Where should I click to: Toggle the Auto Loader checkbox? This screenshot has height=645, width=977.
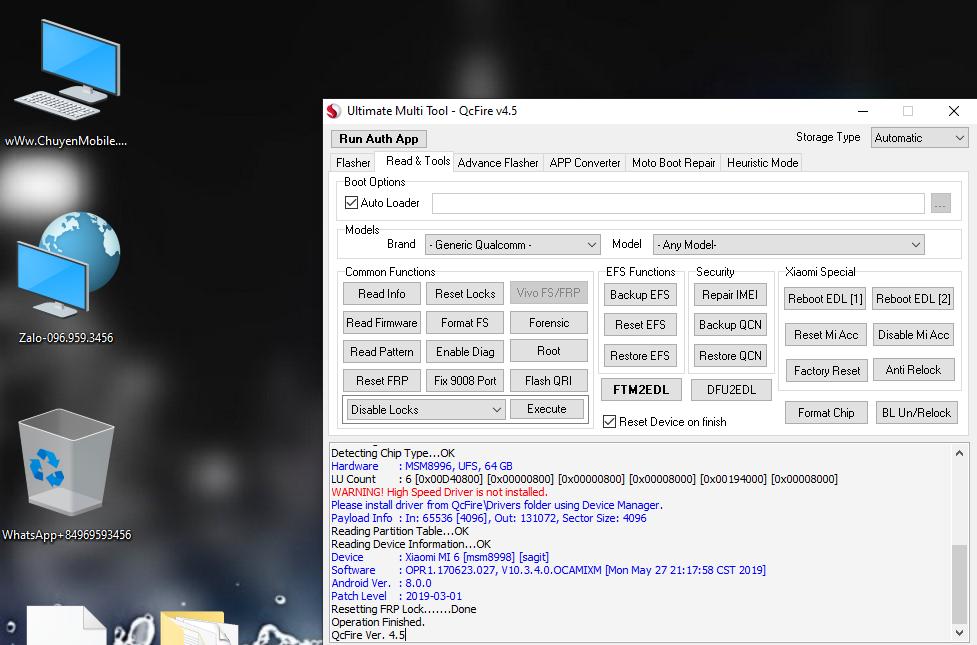point(351,203)
